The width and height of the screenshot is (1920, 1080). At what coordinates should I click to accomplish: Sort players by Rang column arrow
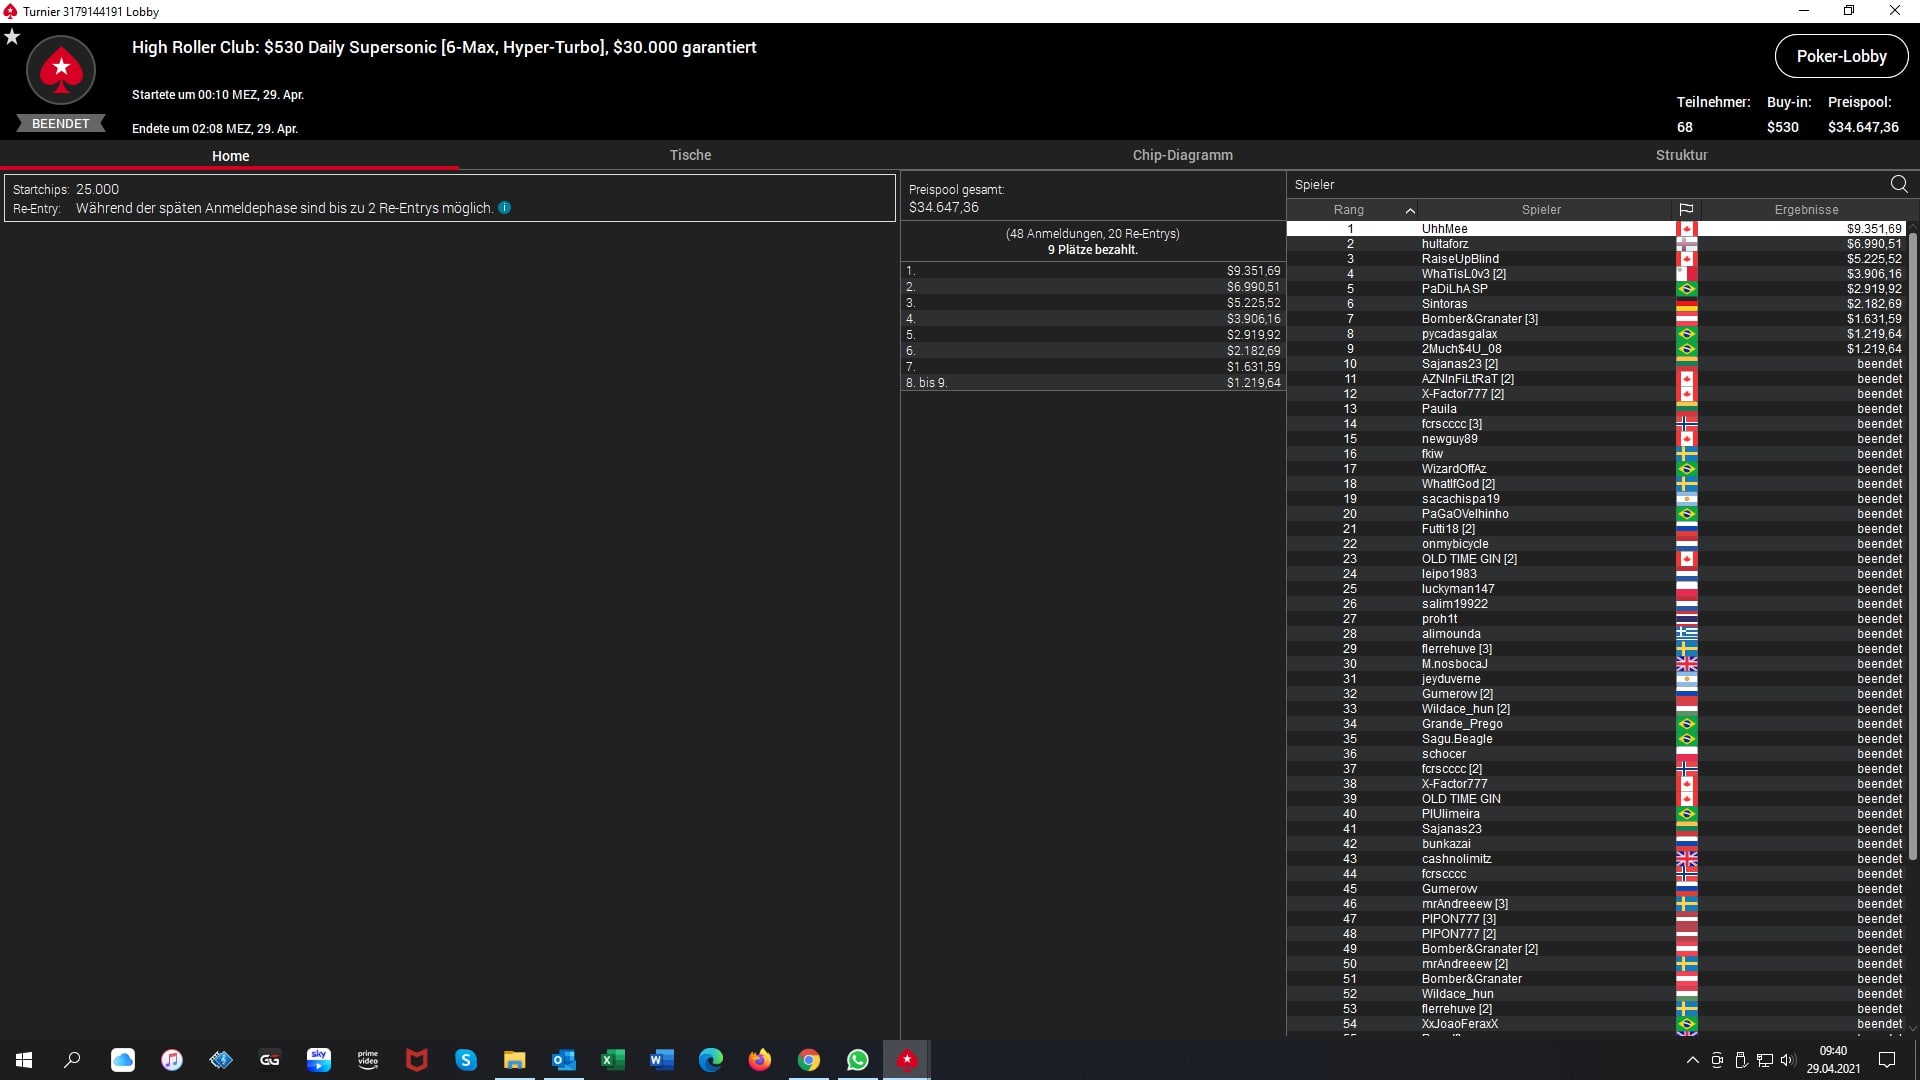(x=1410, y=210)
